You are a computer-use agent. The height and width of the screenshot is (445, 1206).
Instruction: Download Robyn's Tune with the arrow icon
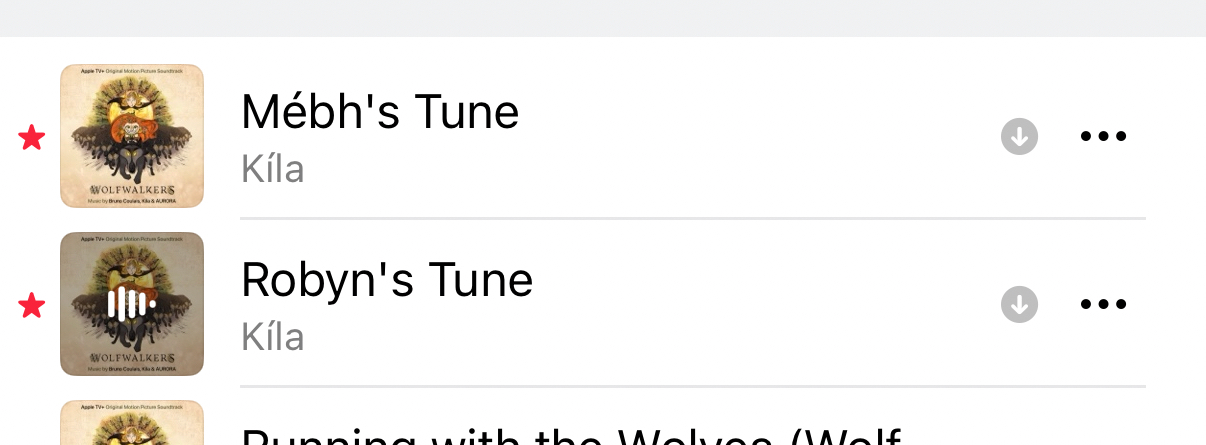click(x=1019, y=304)
